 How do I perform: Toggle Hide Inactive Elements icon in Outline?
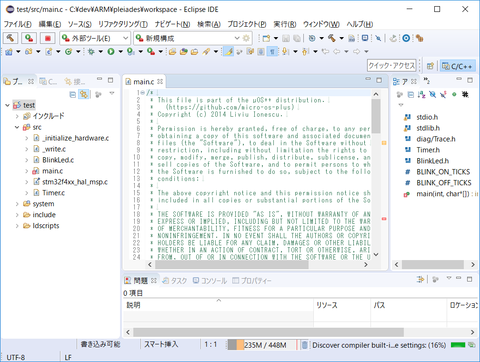465,95
